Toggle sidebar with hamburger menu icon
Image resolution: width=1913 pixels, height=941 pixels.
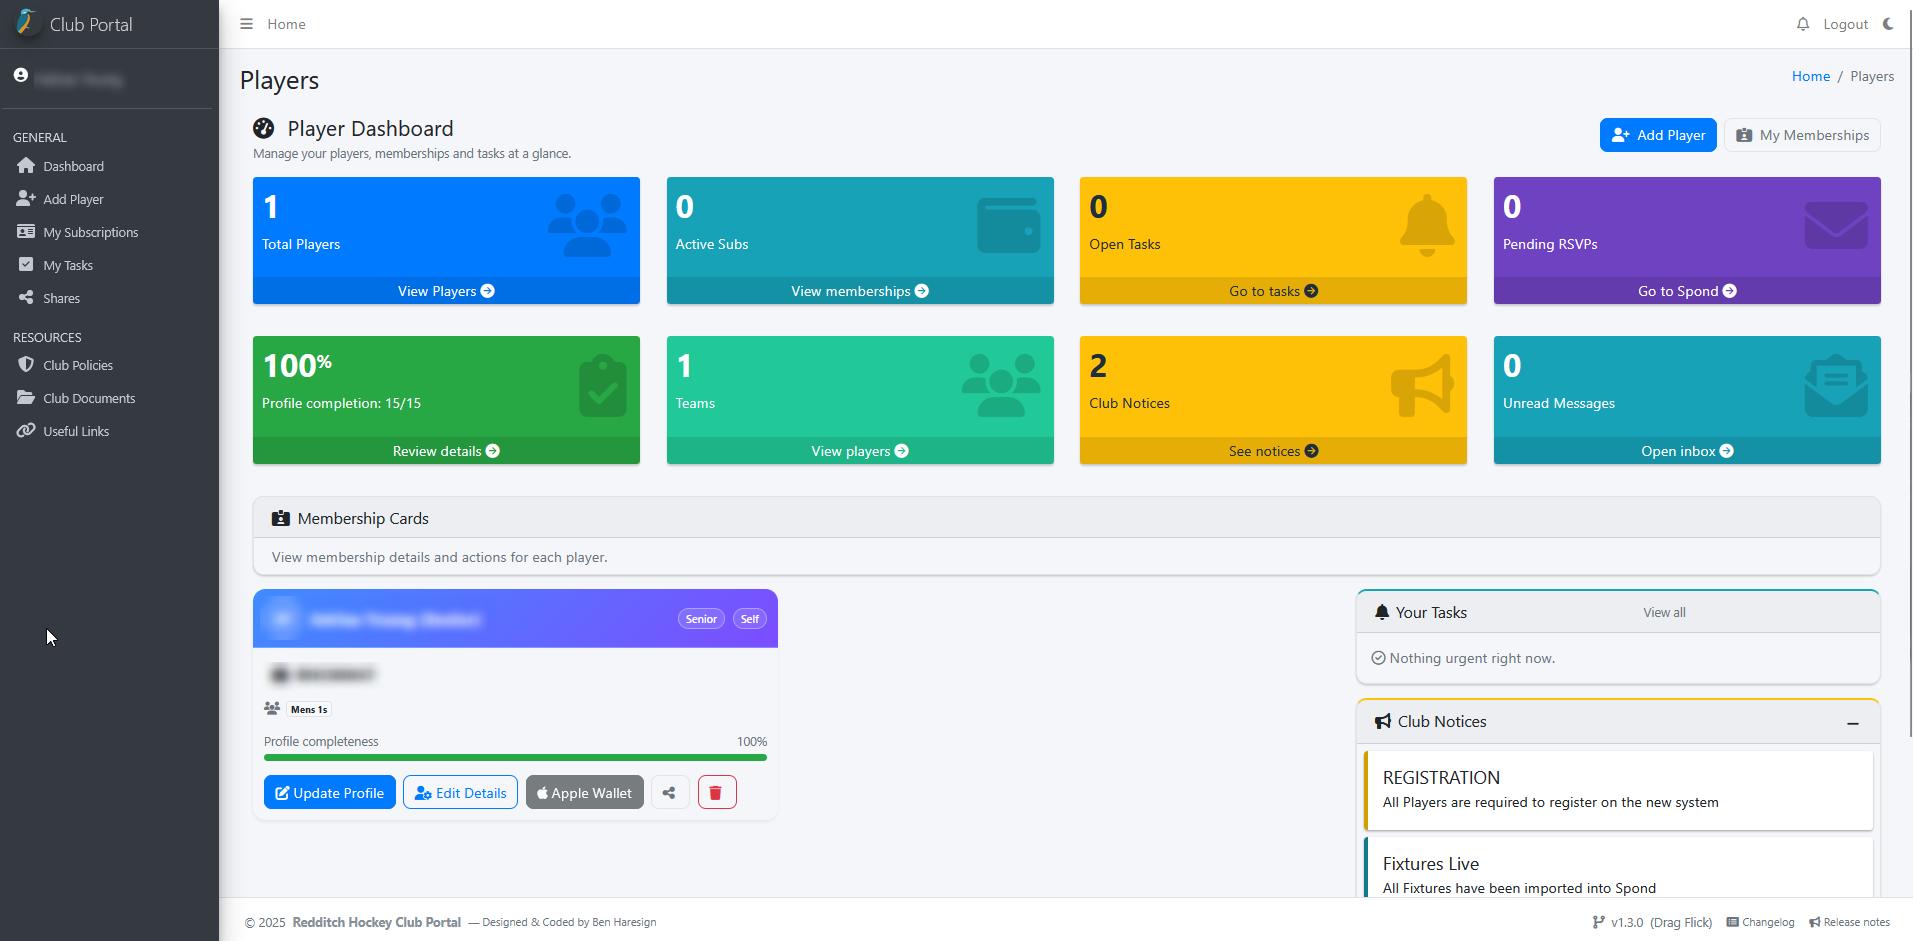click(x=246, y=24)
